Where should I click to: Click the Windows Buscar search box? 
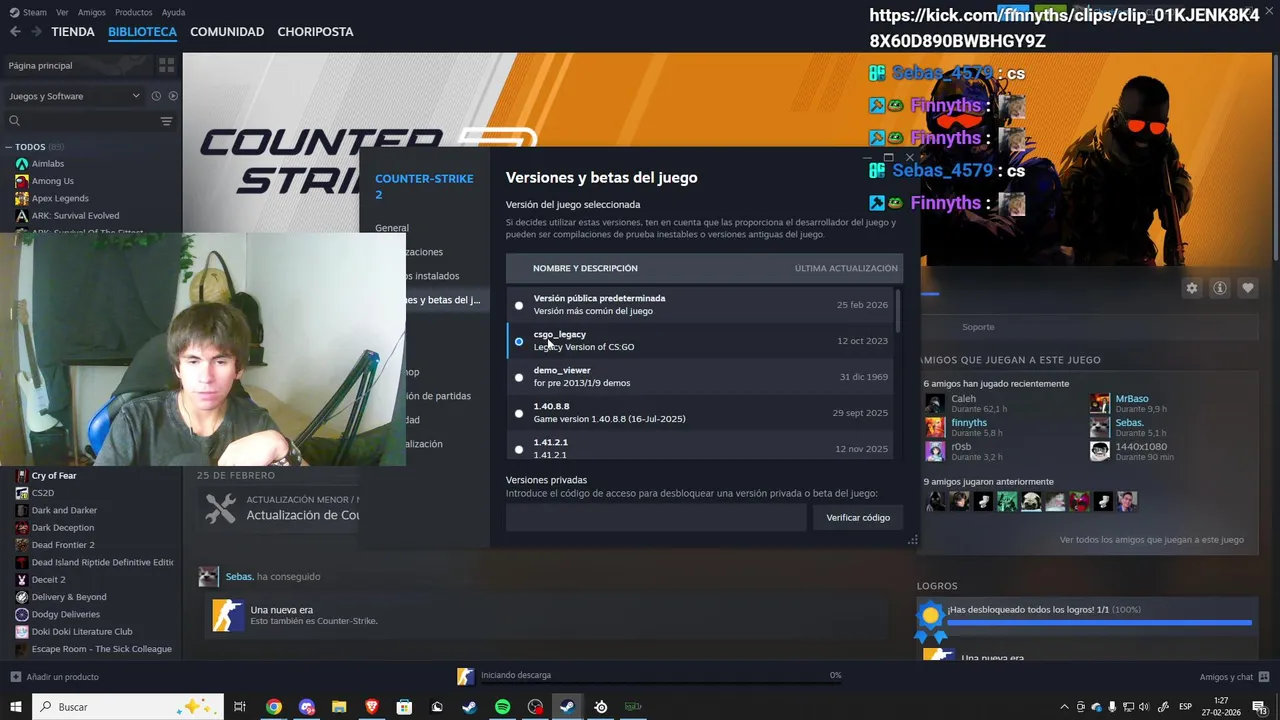(x=128, y=707)
